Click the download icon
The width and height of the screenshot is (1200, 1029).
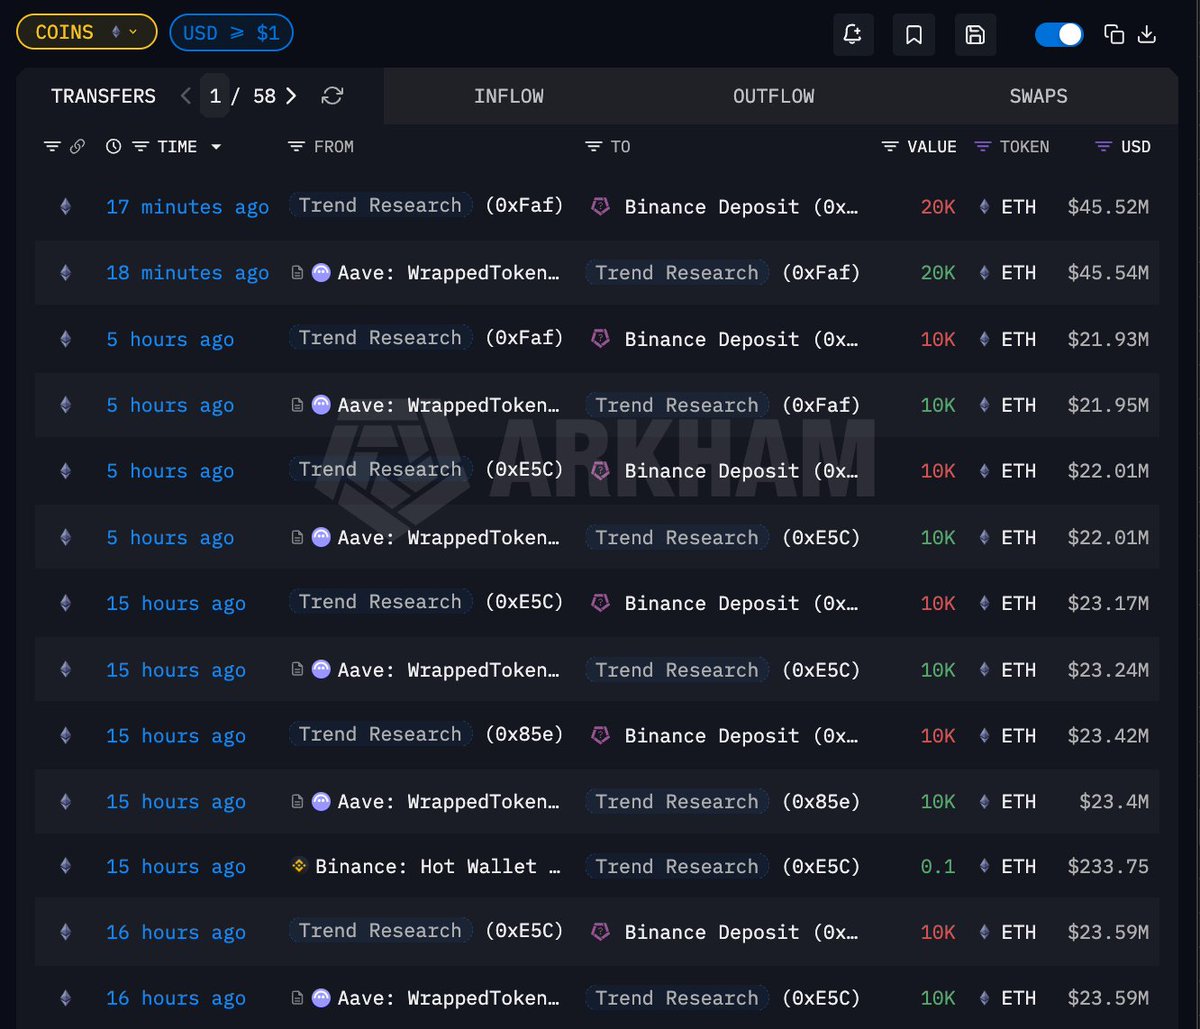1148,35
